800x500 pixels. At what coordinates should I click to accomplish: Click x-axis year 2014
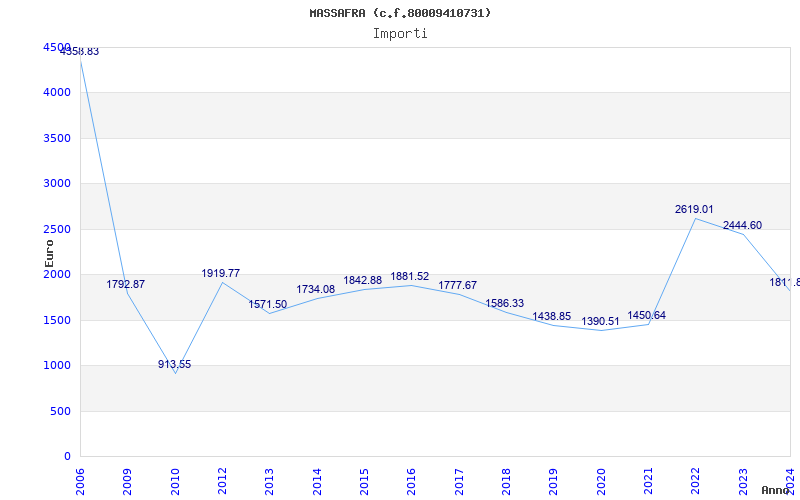click(x=317, y=482)
